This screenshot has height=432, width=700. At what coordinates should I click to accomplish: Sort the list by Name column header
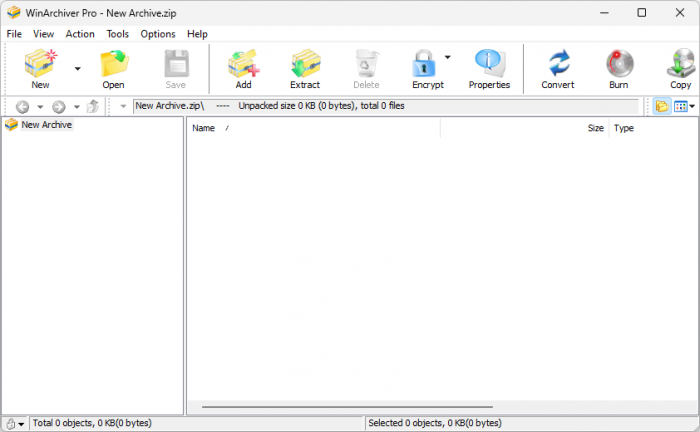tap(204, 128)
